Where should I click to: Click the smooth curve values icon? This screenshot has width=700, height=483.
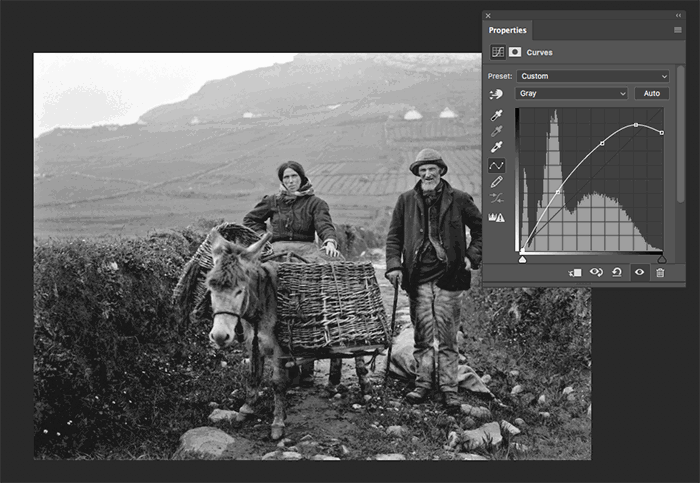(496, 198)
